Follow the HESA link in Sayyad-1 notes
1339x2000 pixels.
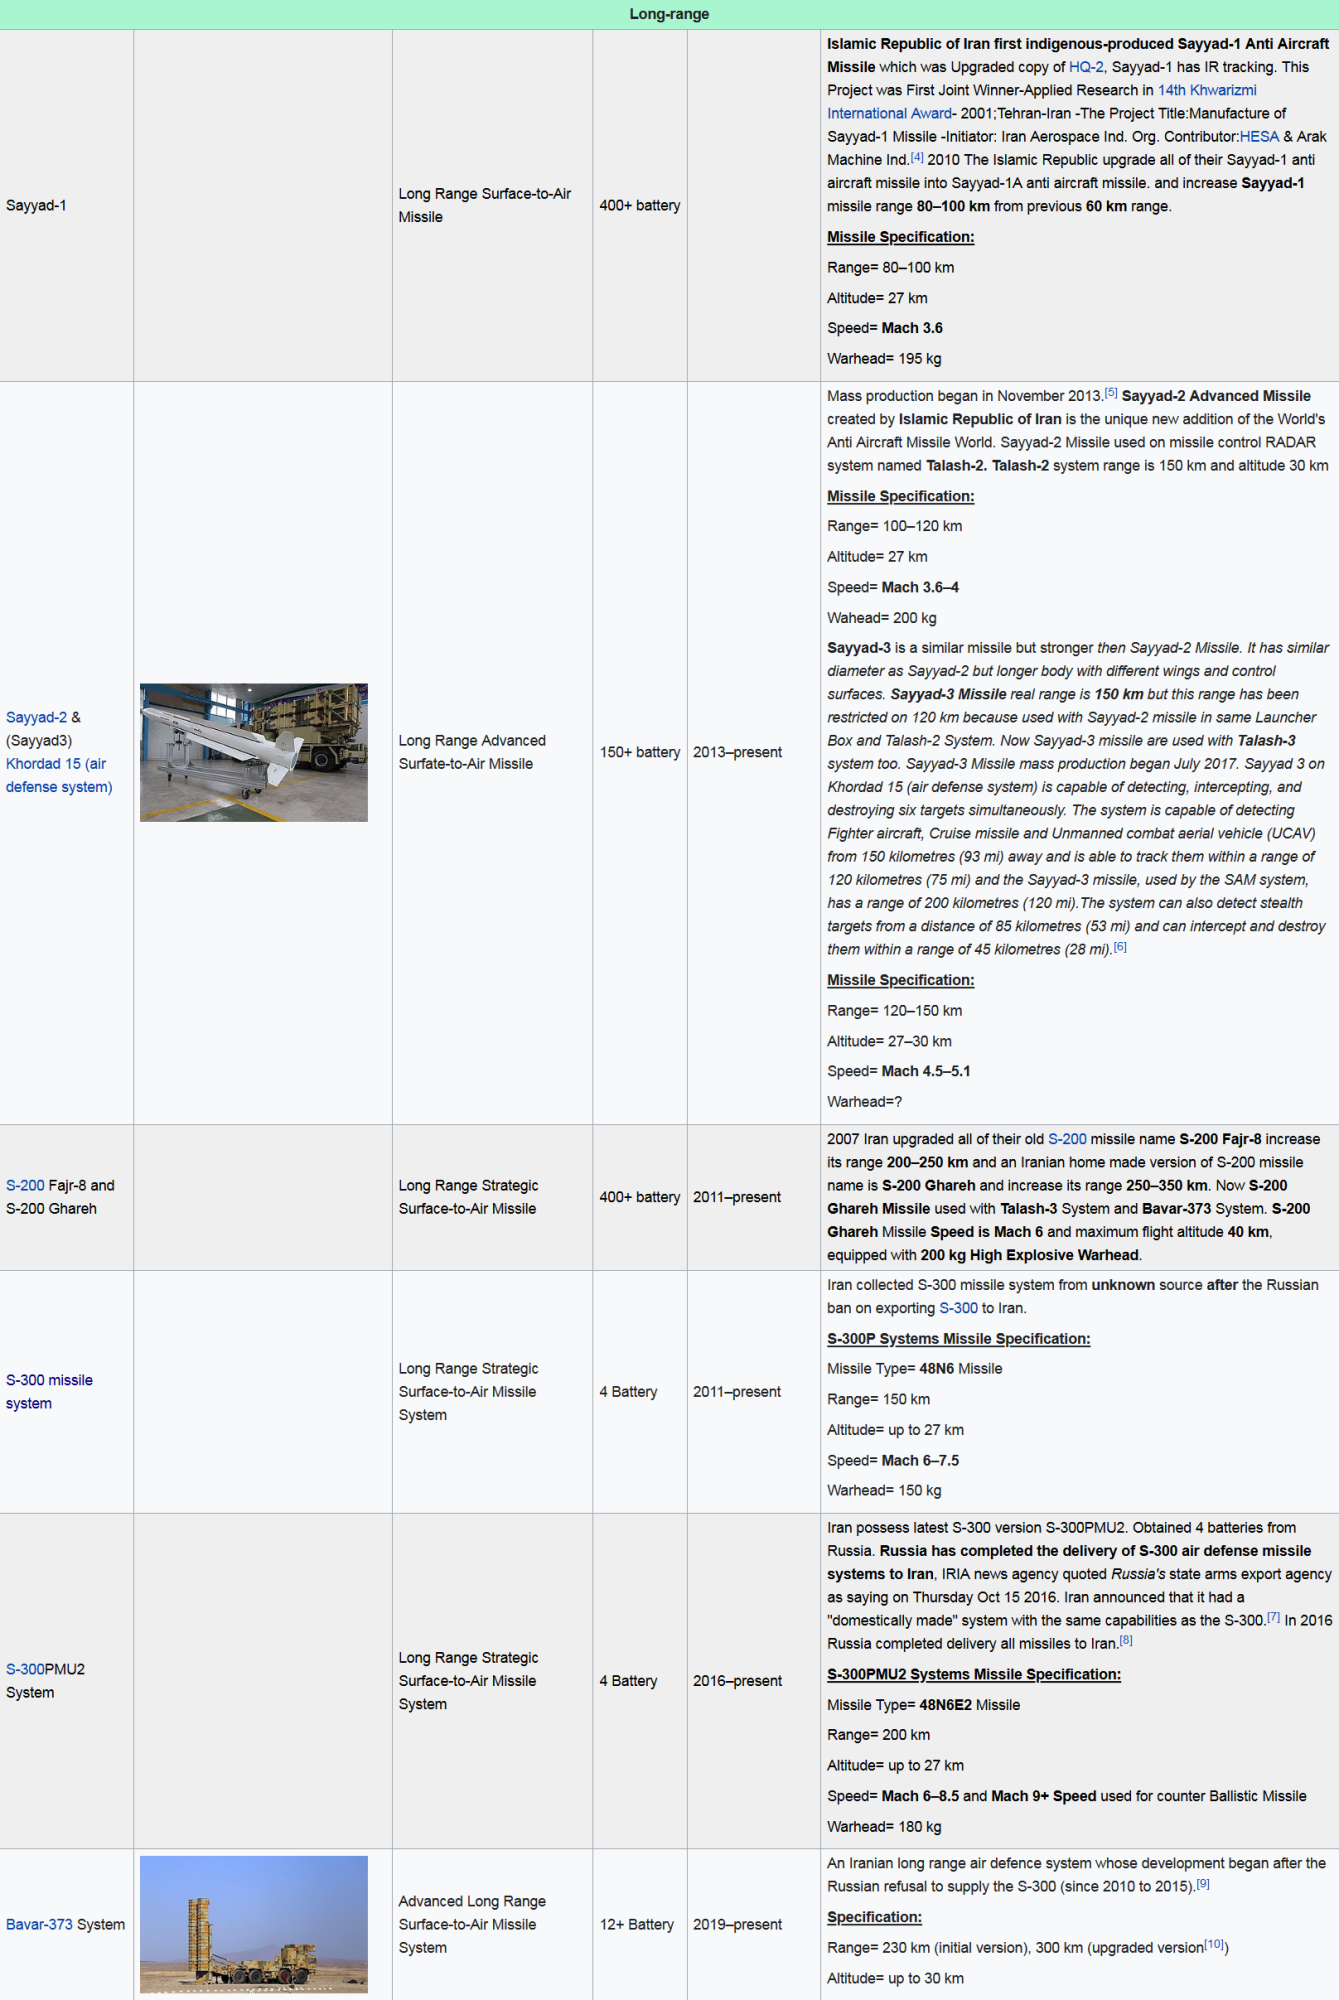1259,137
